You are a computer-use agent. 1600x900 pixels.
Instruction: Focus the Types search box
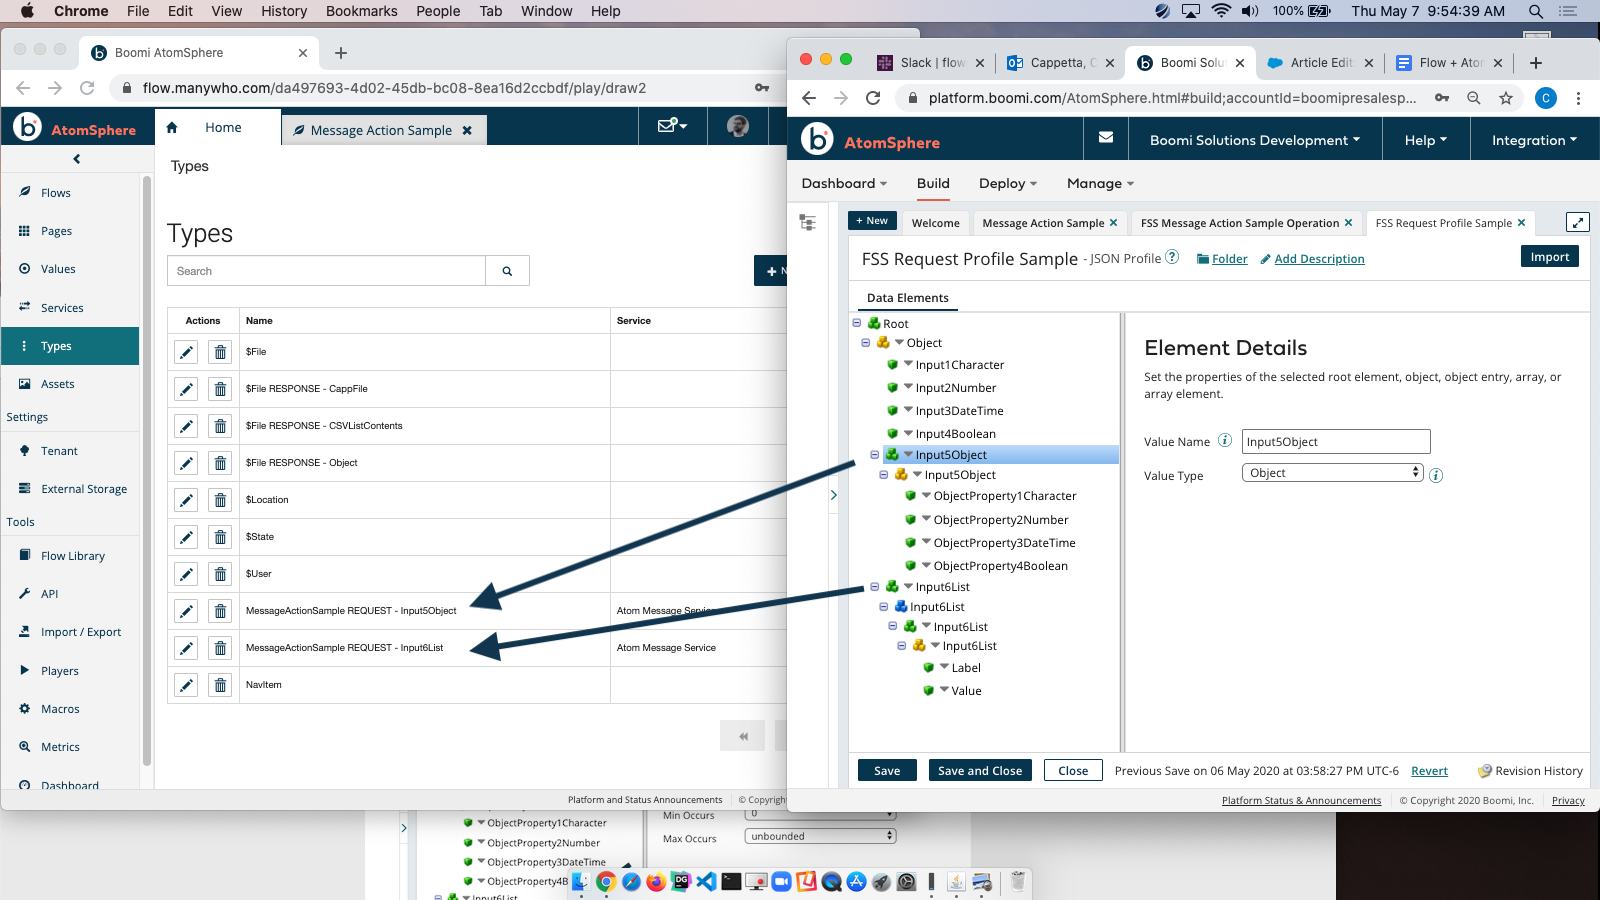(x=326, y=271)
